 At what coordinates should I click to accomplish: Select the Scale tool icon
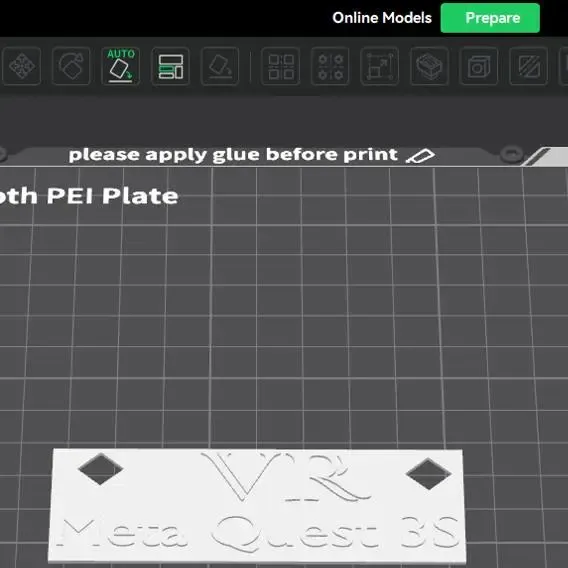(380, 66)
